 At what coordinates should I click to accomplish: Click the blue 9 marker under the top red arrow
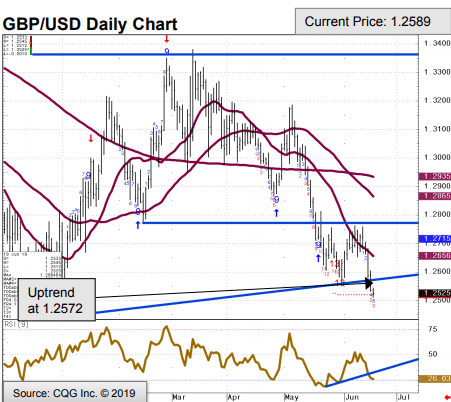click(167, 51)
